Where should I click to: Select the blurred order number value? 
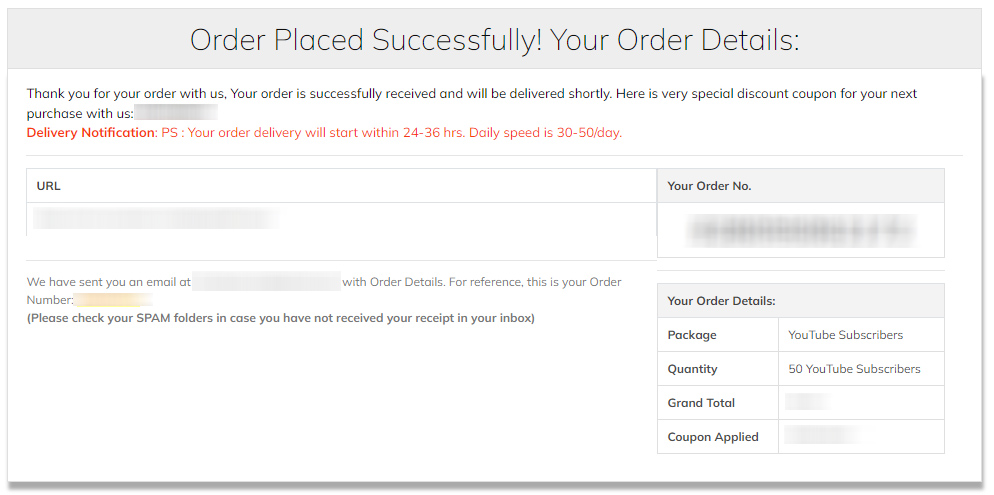coord(800,231)
